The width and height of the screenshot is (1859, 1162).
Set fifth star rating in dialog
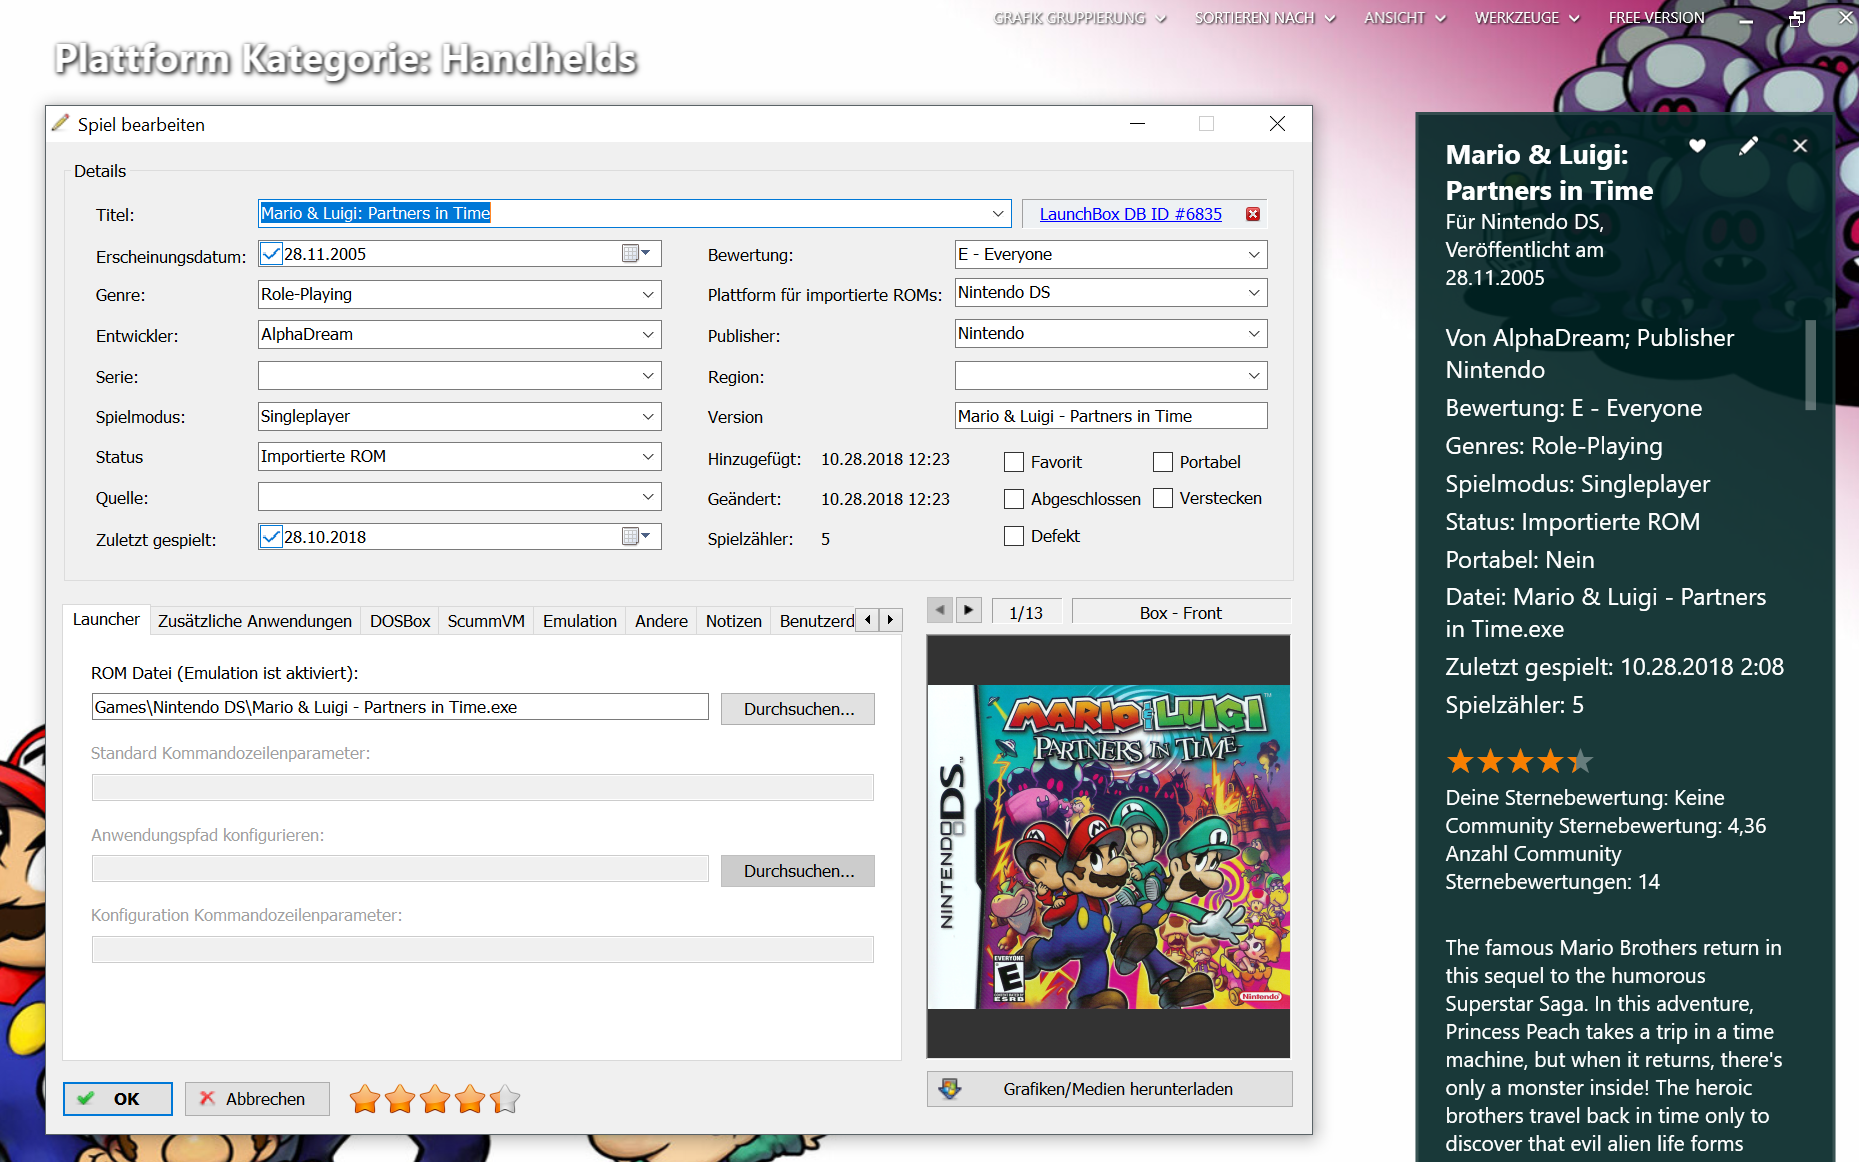[505, 1099]
